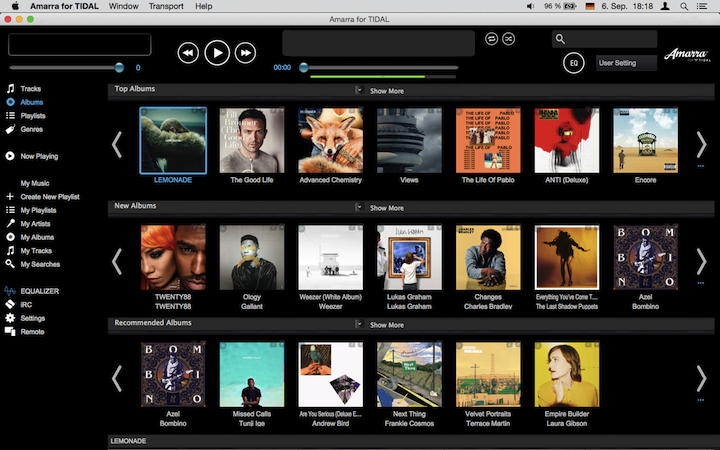Screen dimensions: 720x450
Task: Open the Transport menu
Action: 166,6
